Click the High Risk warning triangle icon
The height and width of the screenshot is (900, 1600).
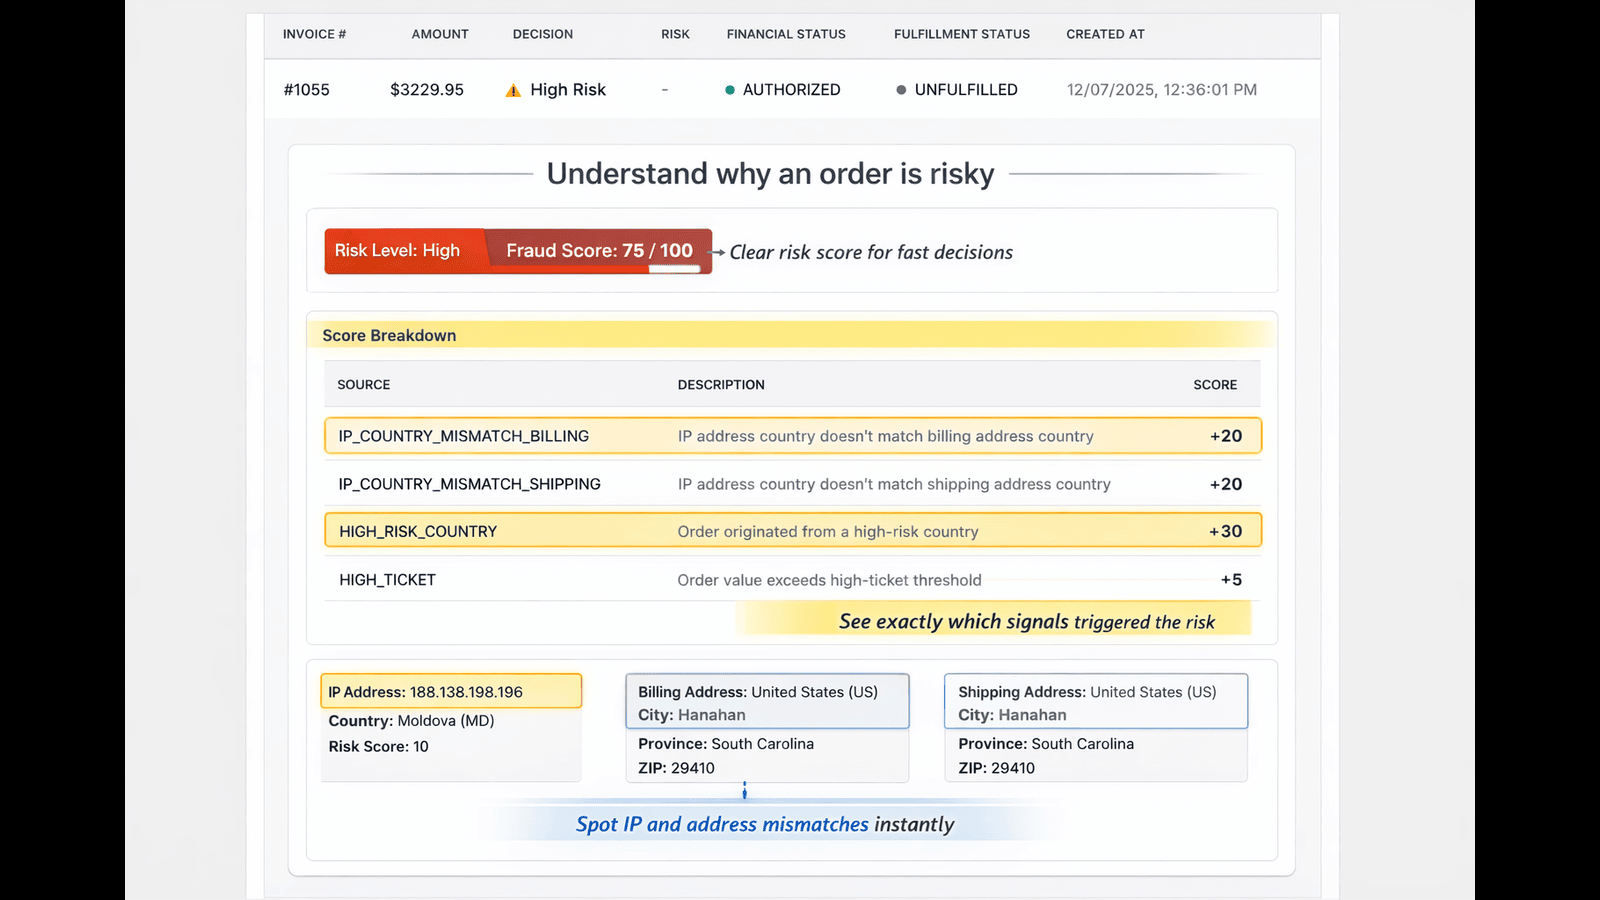(x=512, y=89)
